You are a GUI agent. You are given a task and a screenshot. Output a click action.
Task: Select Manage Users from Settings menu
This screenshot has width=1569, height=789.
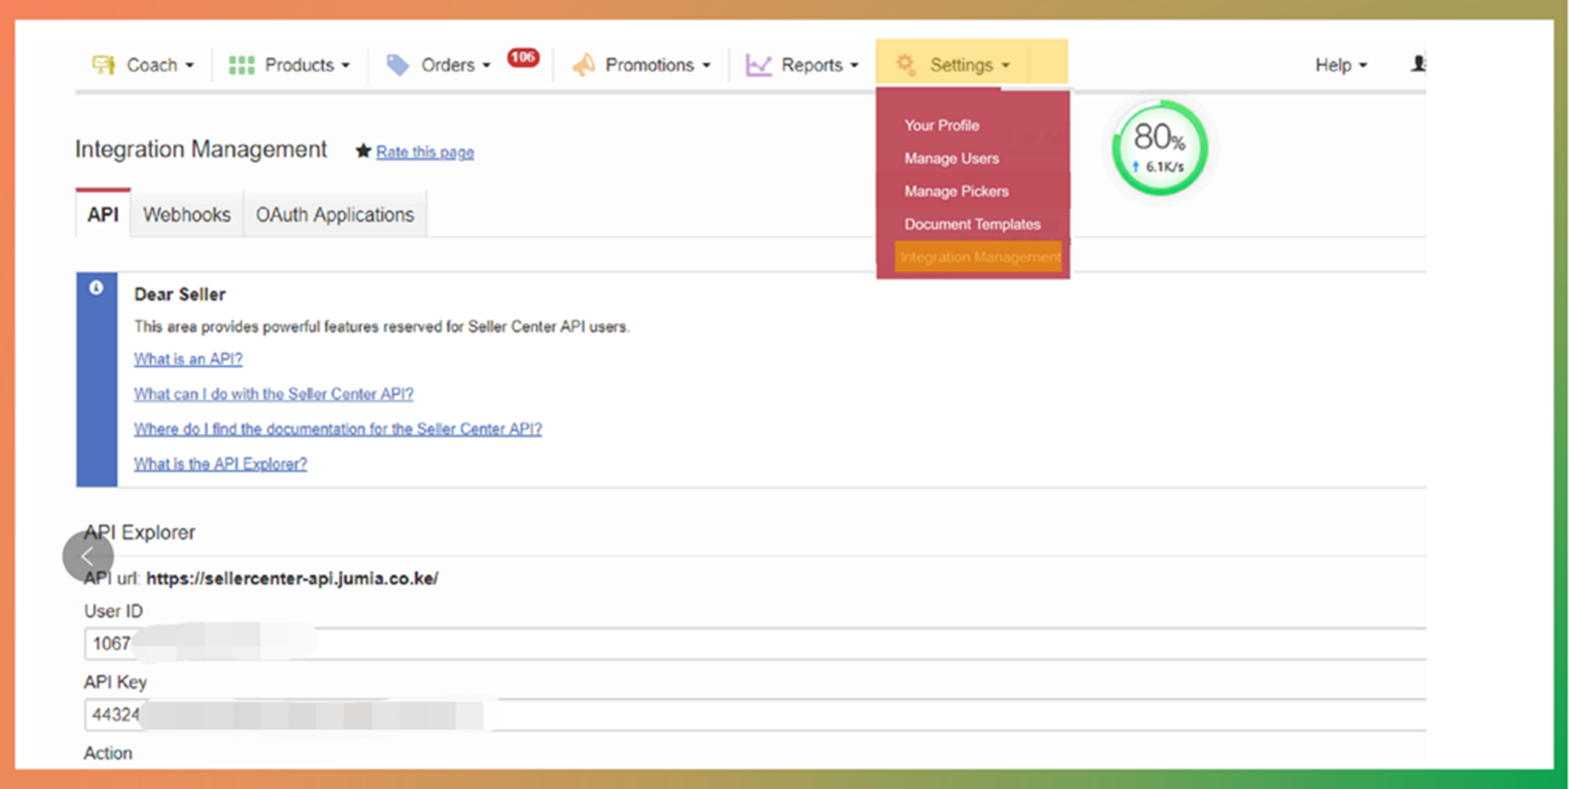(x=951, y=158)
